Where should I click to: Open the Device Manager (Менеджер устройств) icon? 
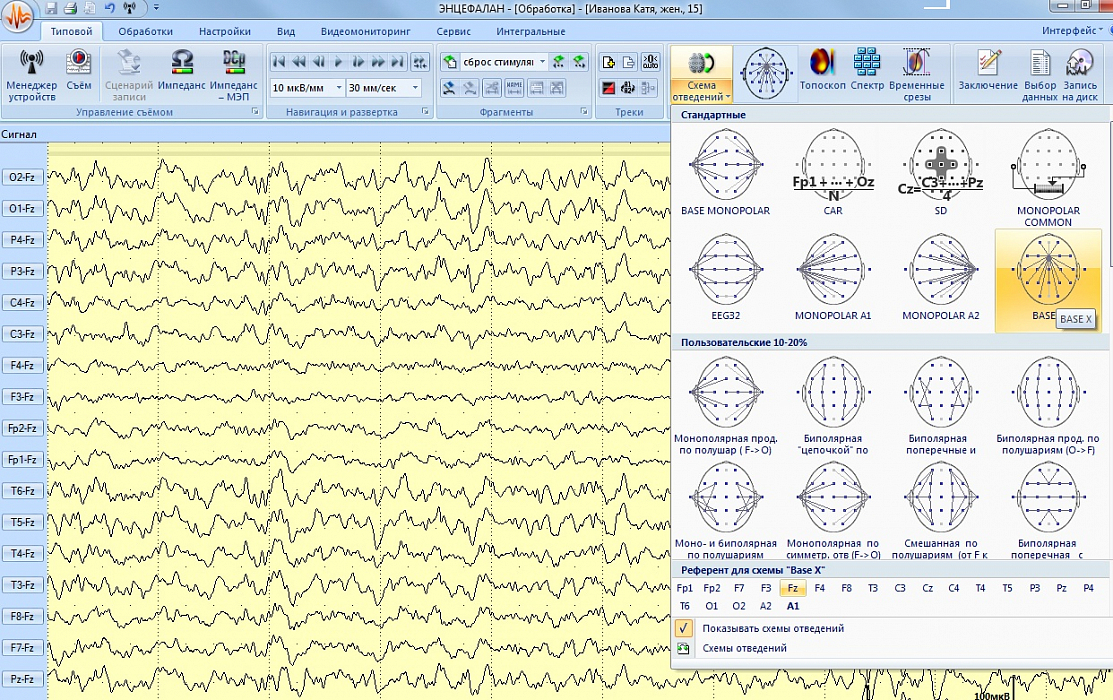coord(32,72)
